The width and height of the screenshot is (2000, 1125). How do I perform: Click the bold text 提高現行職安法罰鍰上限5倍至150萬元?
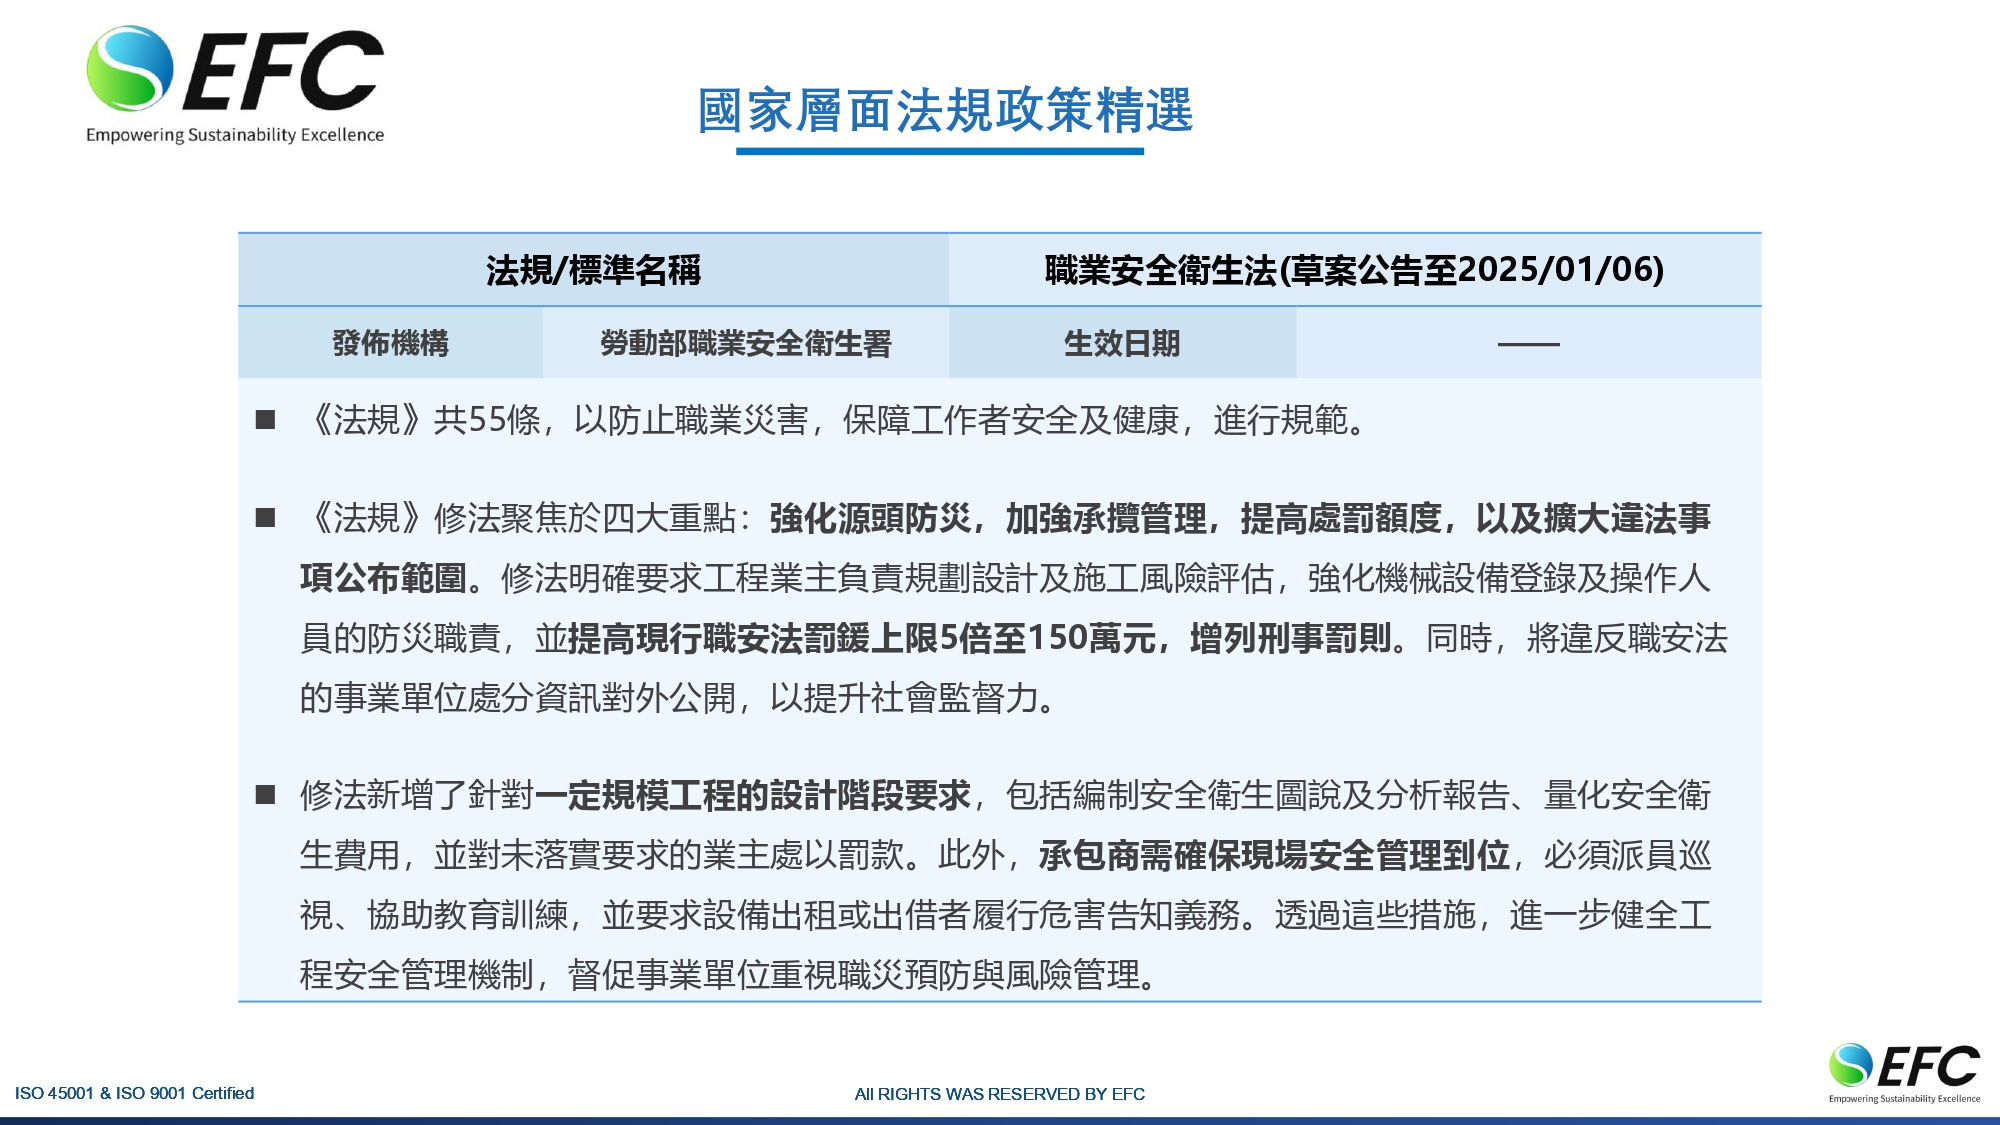tap(862, 638)
